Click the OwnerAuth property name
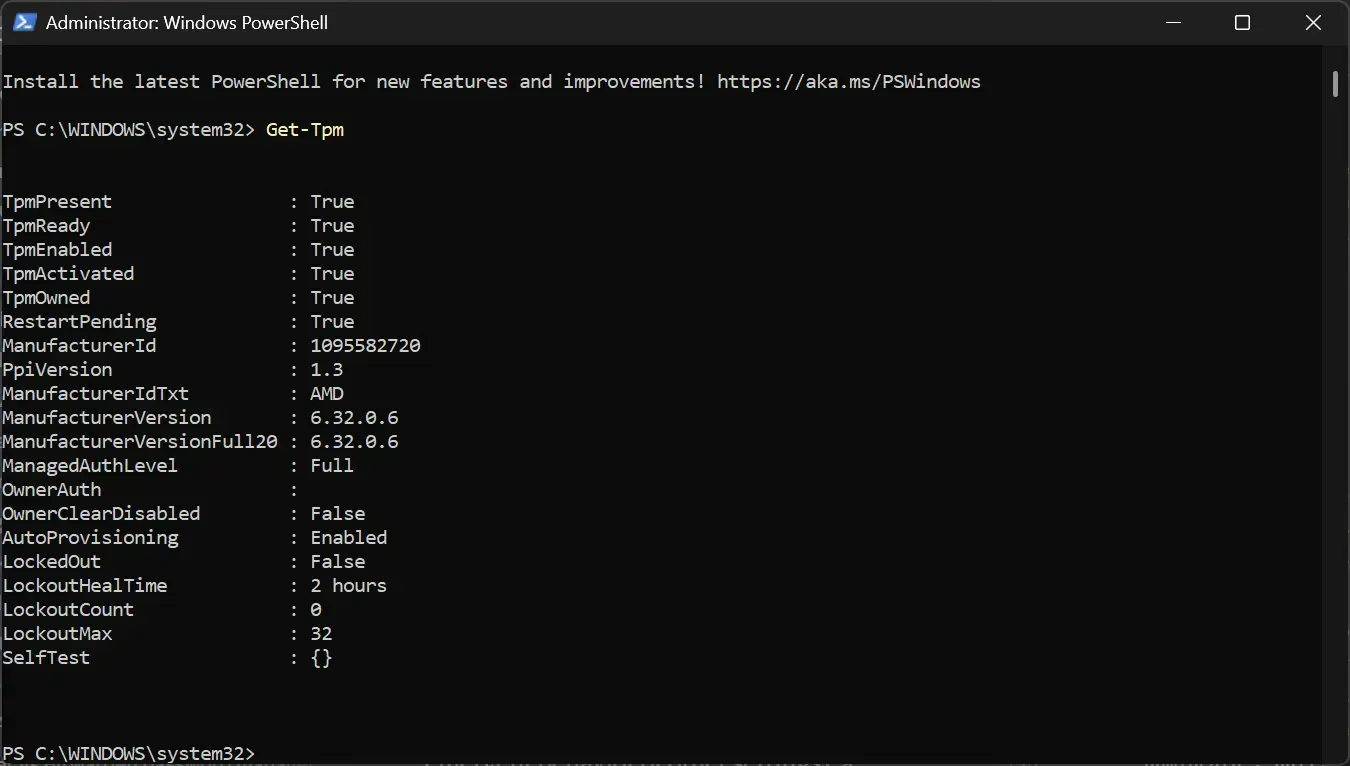1350x766 pixels. click(51, 490)
